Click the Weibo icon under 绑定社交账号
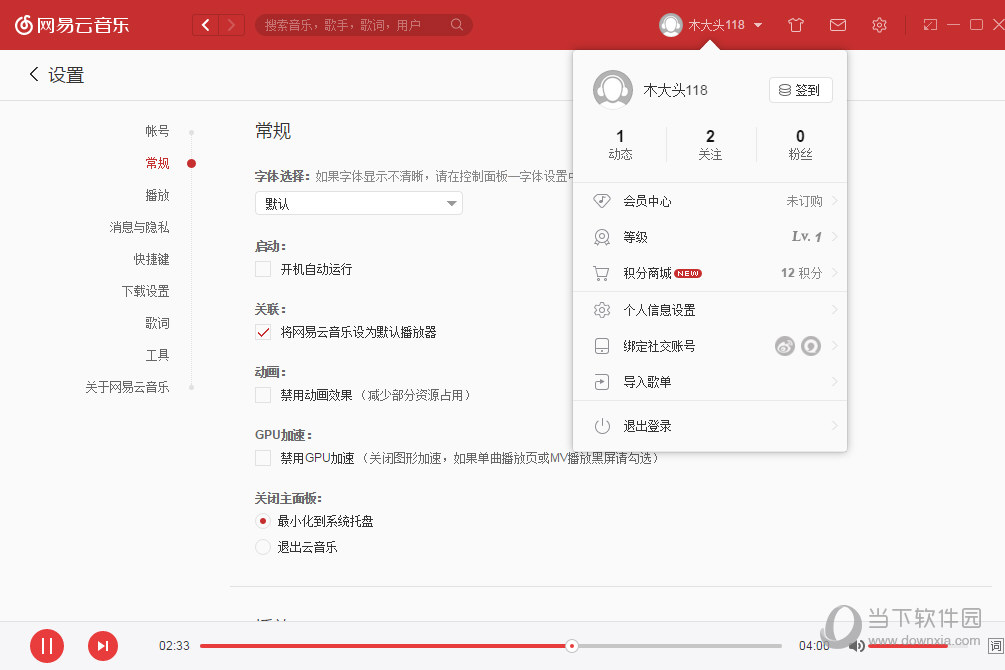This screenshot has height=670, width=1005. tap(784, 345)
